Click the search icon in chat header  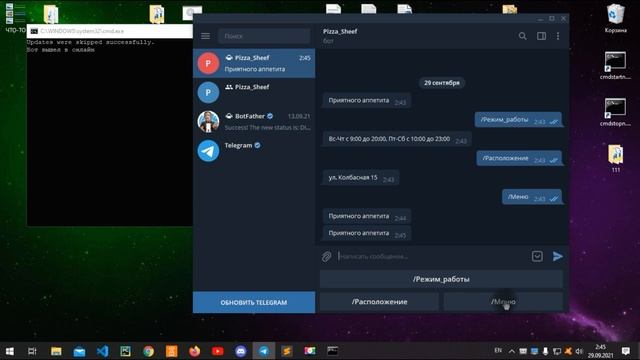pos(522,36)
